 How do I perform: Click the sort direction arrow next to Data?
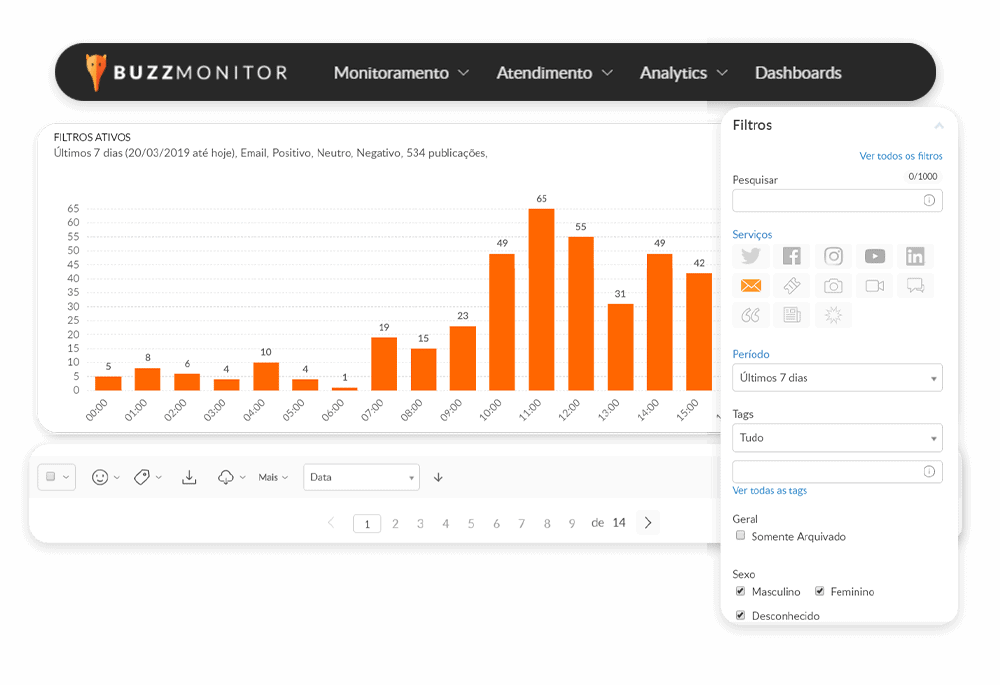tap(438, 478)
